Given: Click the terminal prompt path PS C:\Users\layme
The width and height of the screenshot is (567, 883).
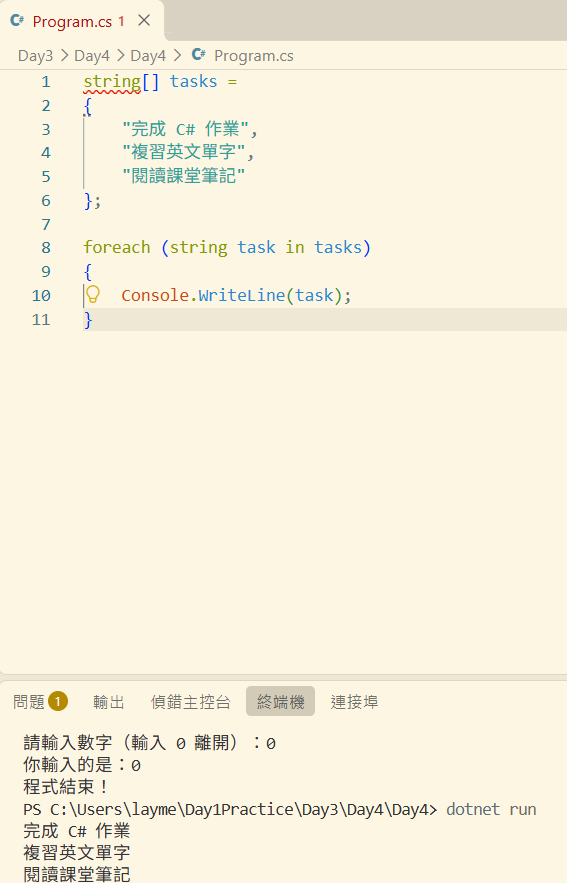Looking at the screenshot, I should pyautogui.click(x=101, y=809).
